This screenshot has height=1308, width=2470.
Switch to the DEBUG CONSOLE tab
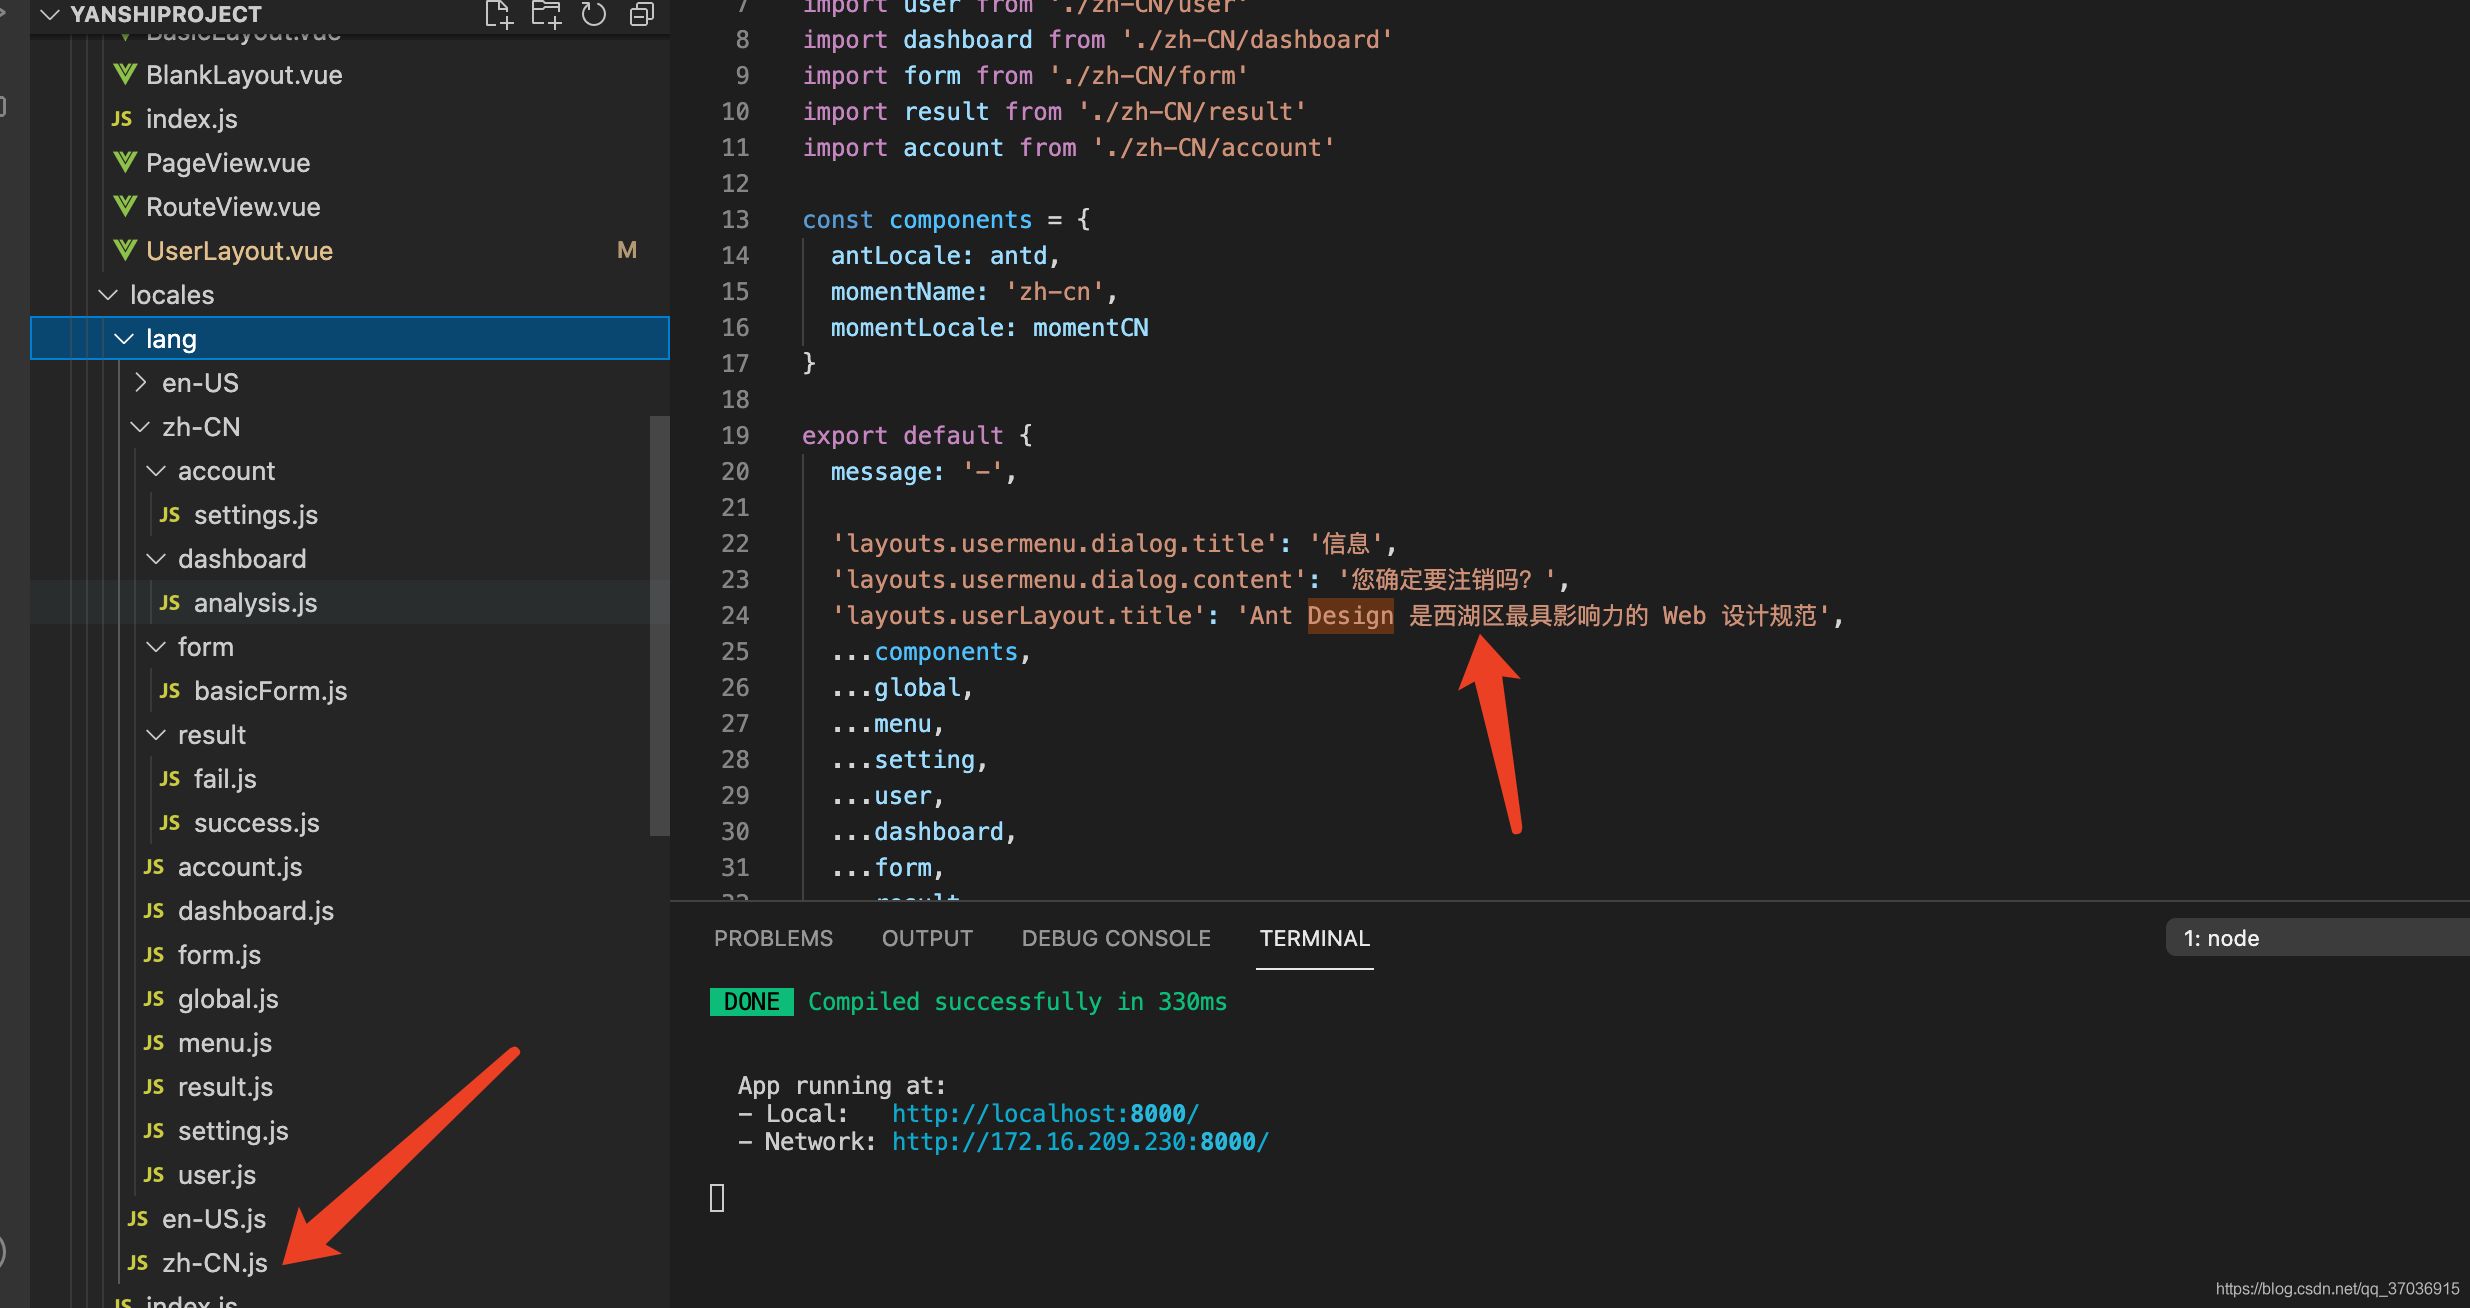click(1116, 938)
